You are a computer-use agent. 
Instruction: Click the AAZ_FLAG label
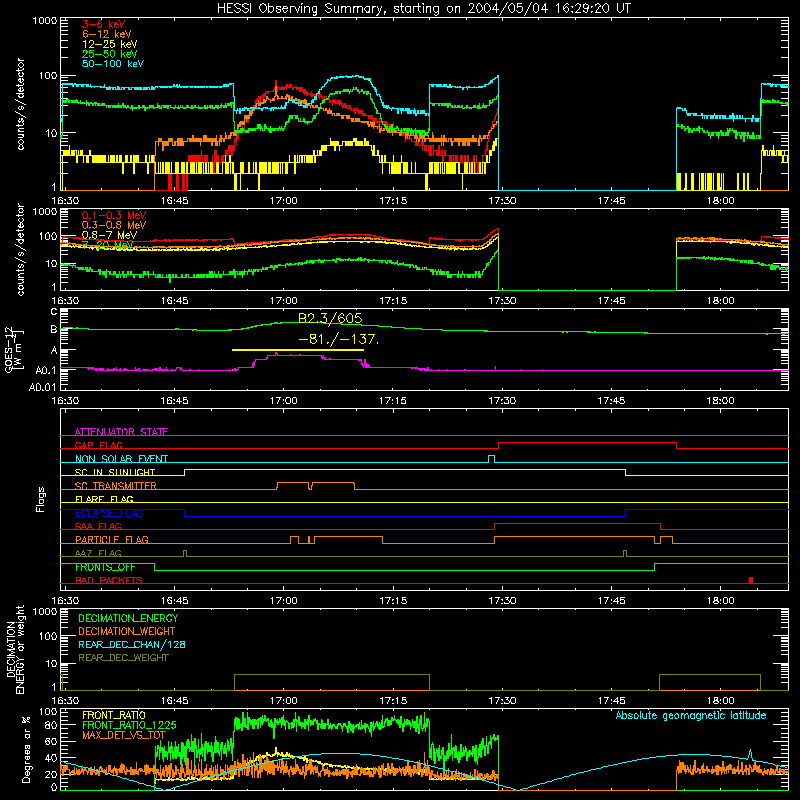pyautogui.click(x=98, y=553)
